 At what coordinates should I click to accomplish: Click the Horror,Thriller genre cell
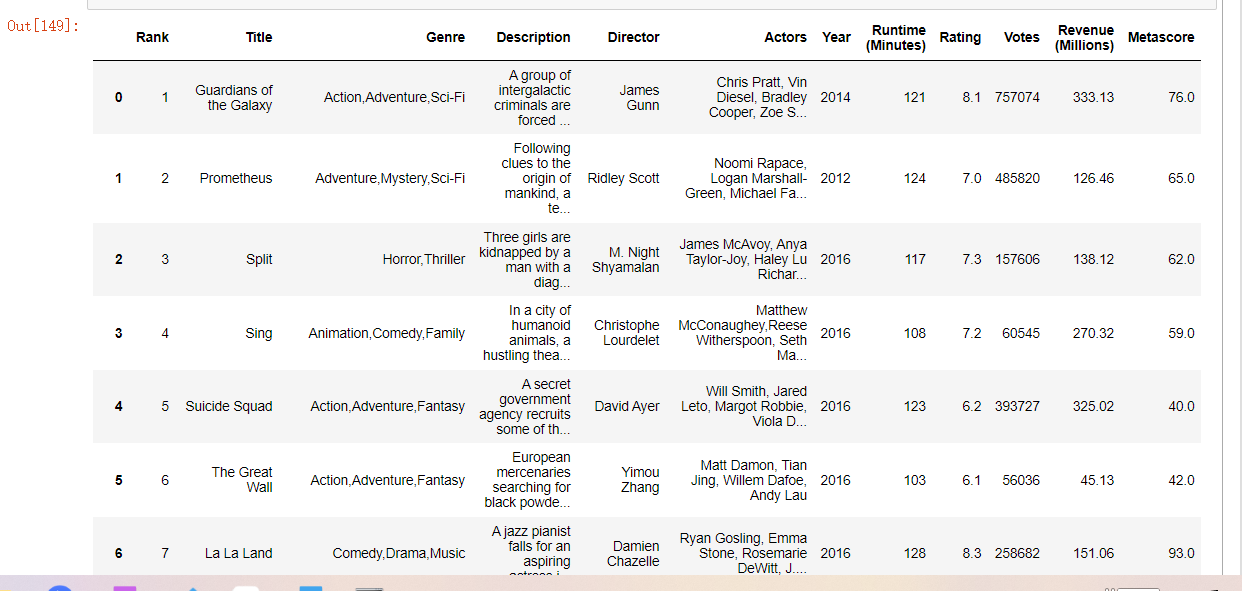[x=424, y=259]
